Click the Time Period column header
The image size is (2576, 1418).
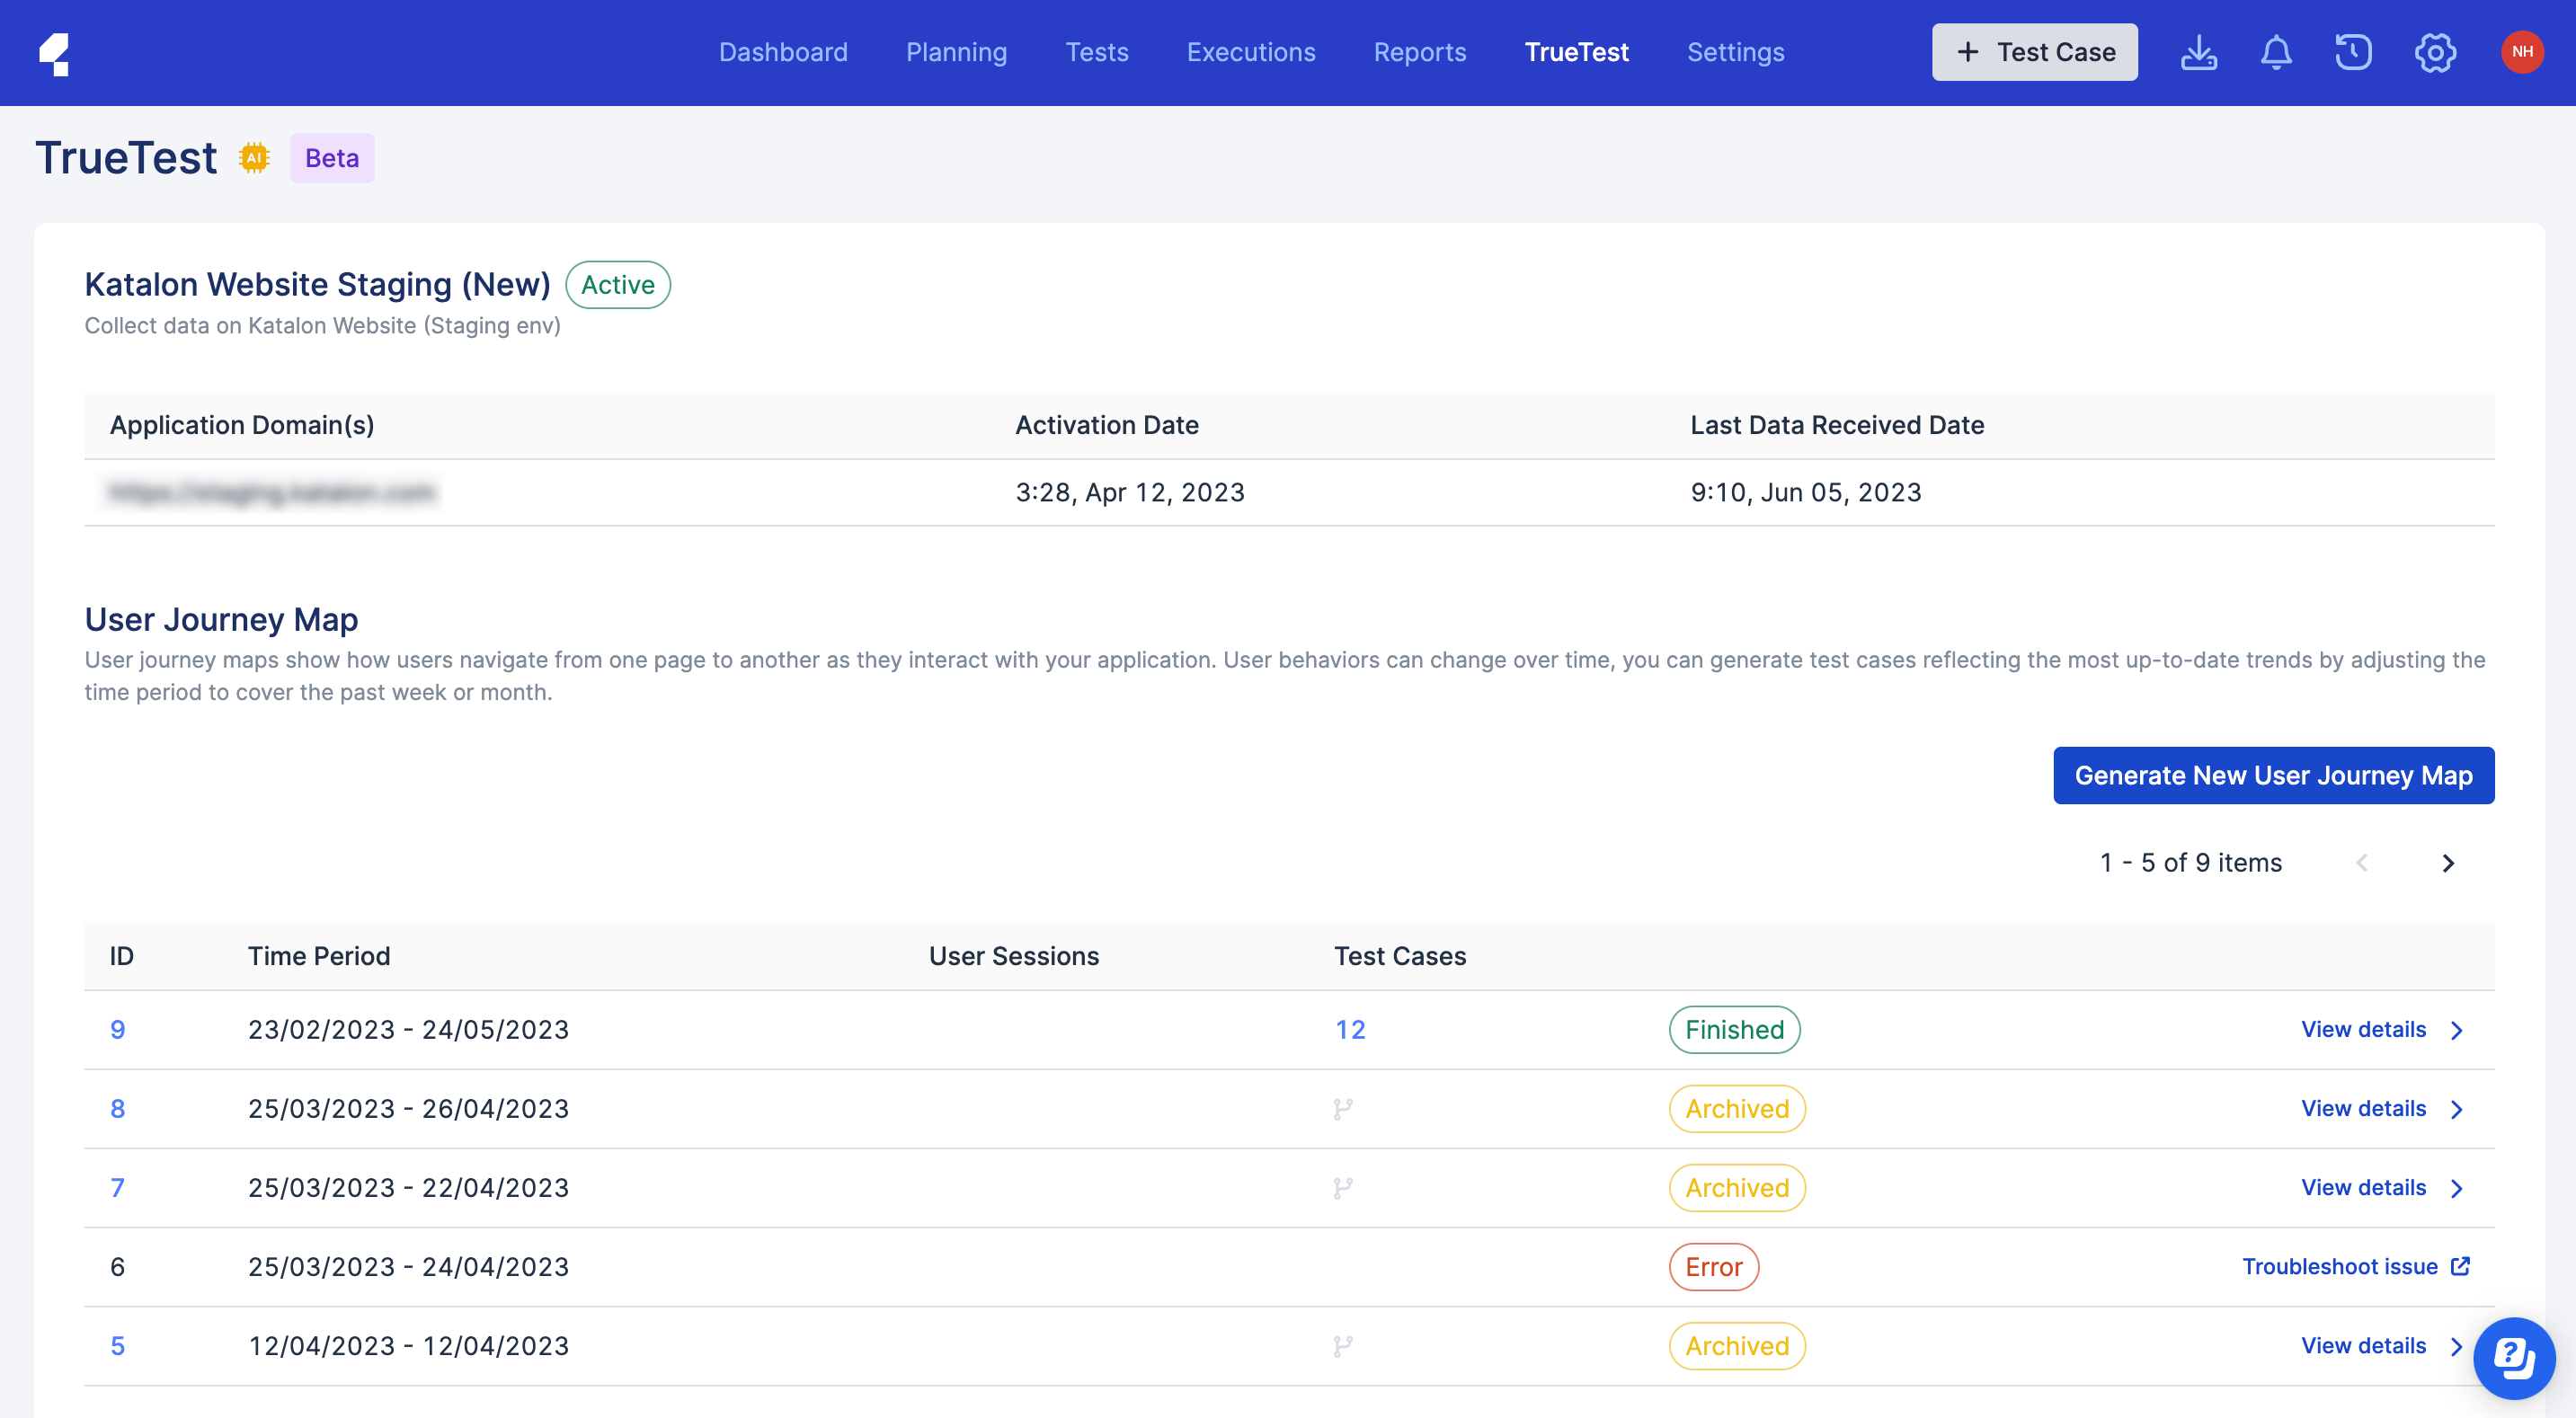click(x=319, y=956)
